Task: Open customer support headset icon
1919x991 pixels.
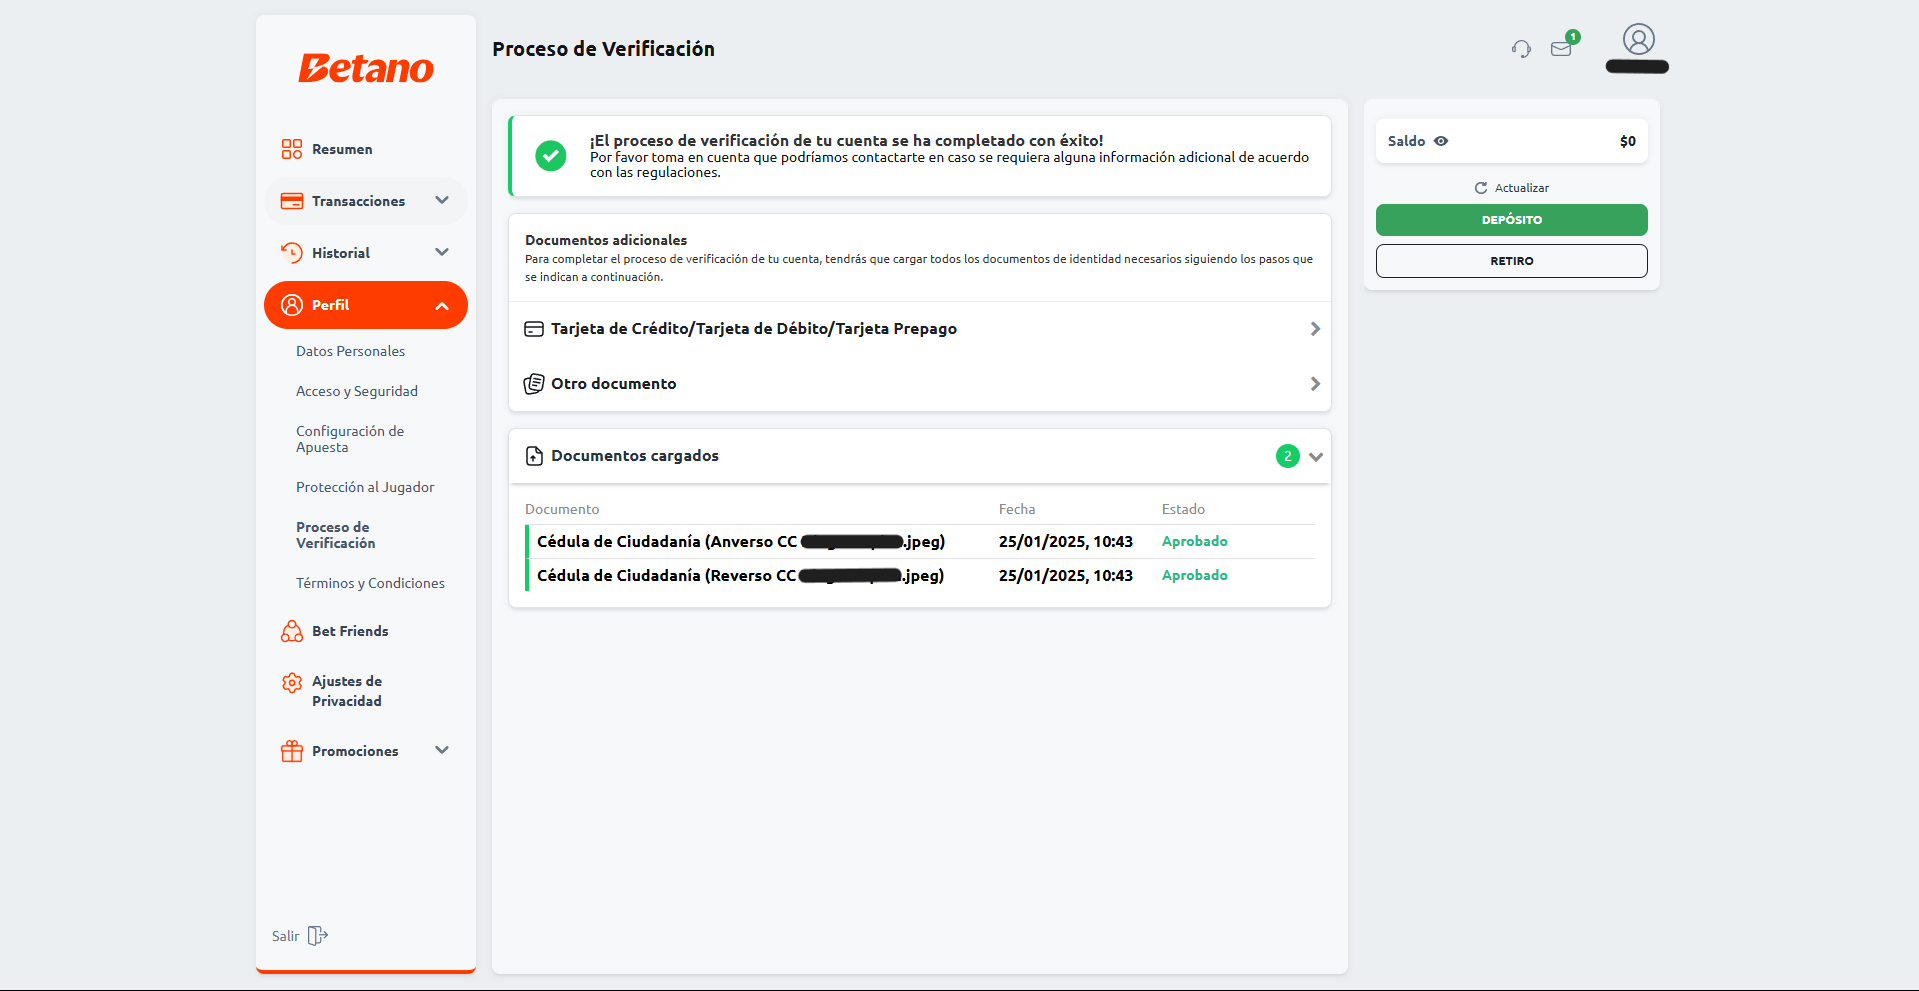Action: tap(1521, 49)
